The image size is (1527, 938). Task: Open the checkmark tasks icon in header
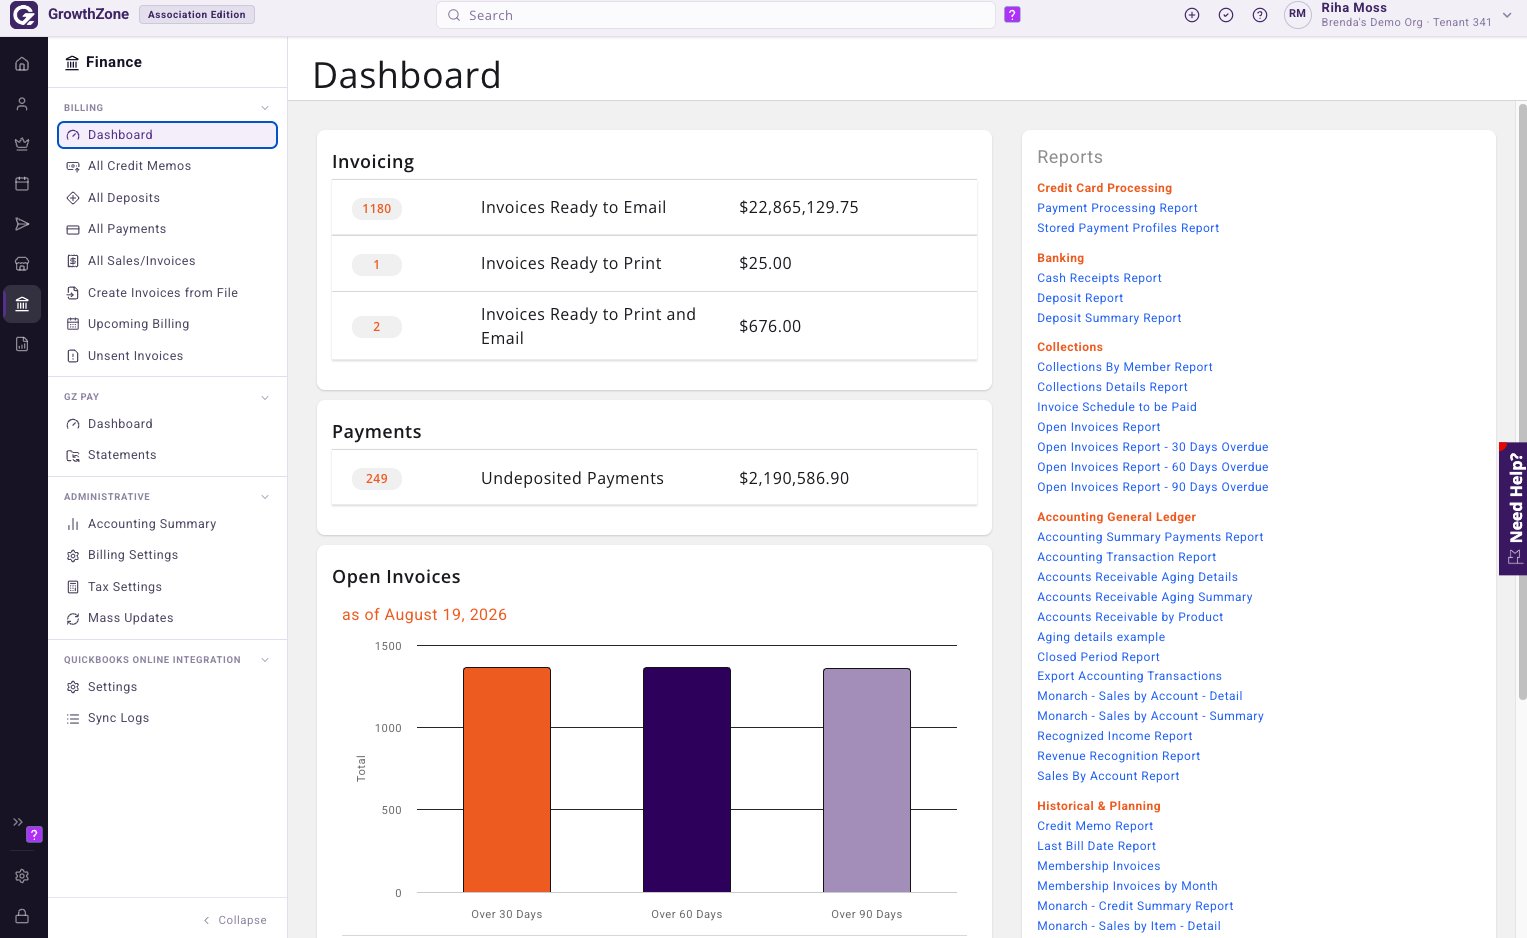click(x=1226, y=15)
